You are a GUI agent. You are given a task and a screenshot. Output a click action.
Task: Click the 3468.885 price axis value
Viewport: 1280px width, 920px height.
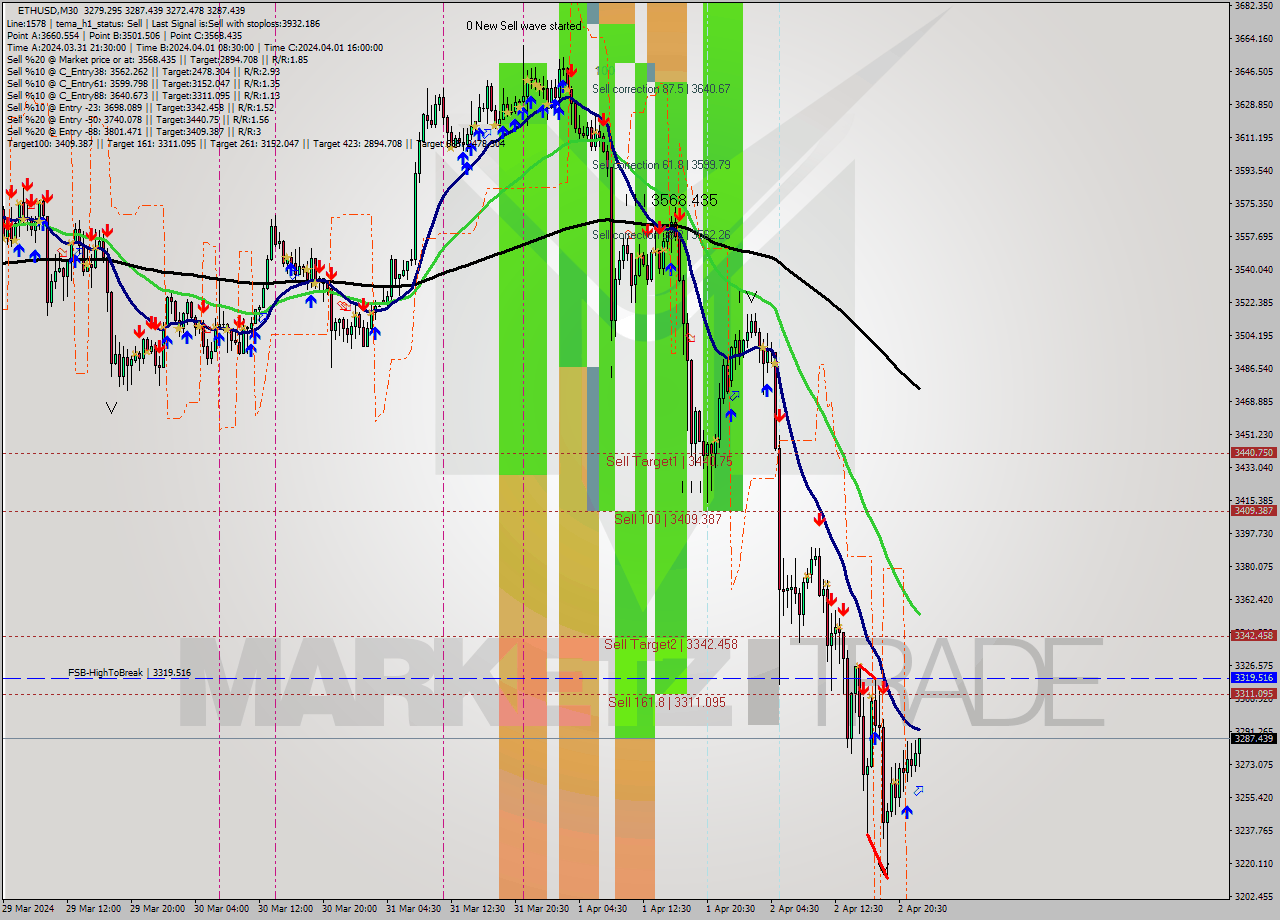click(1254, 402)
